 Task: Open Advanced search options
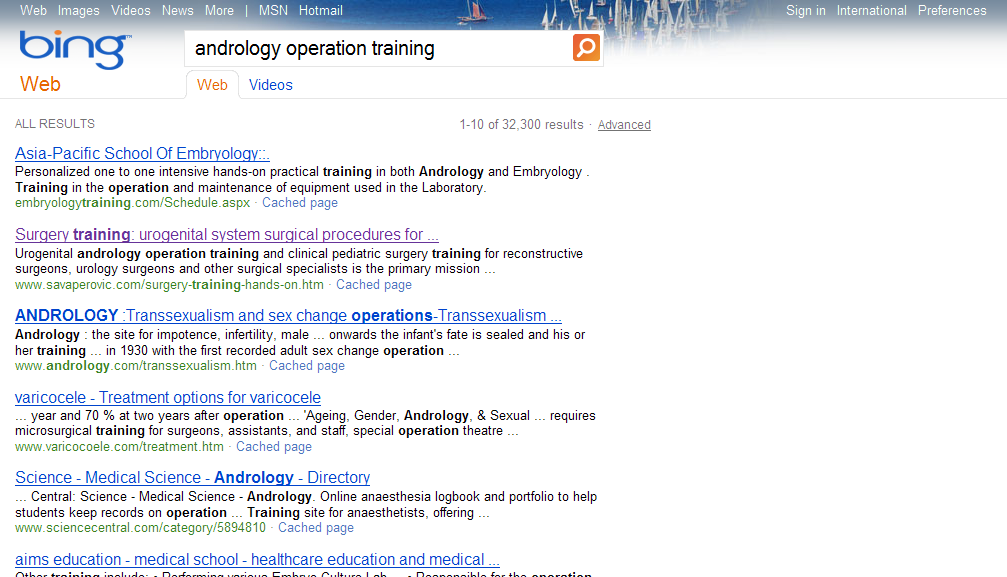(624, 125)
